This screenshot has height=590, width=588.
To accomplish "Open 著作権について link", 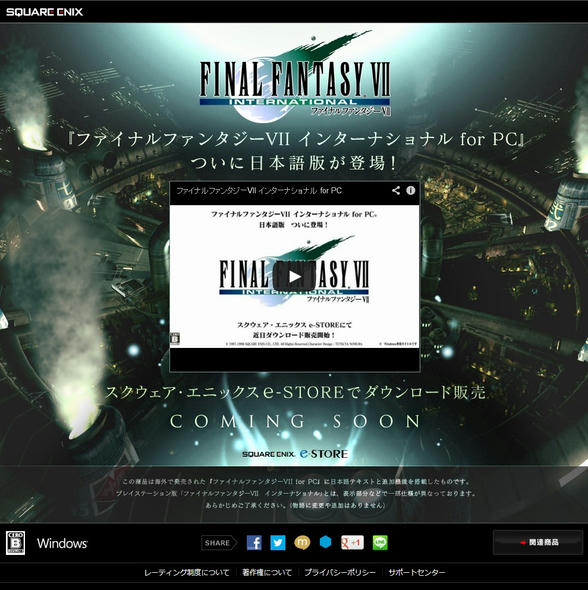I will coord(267,572).
